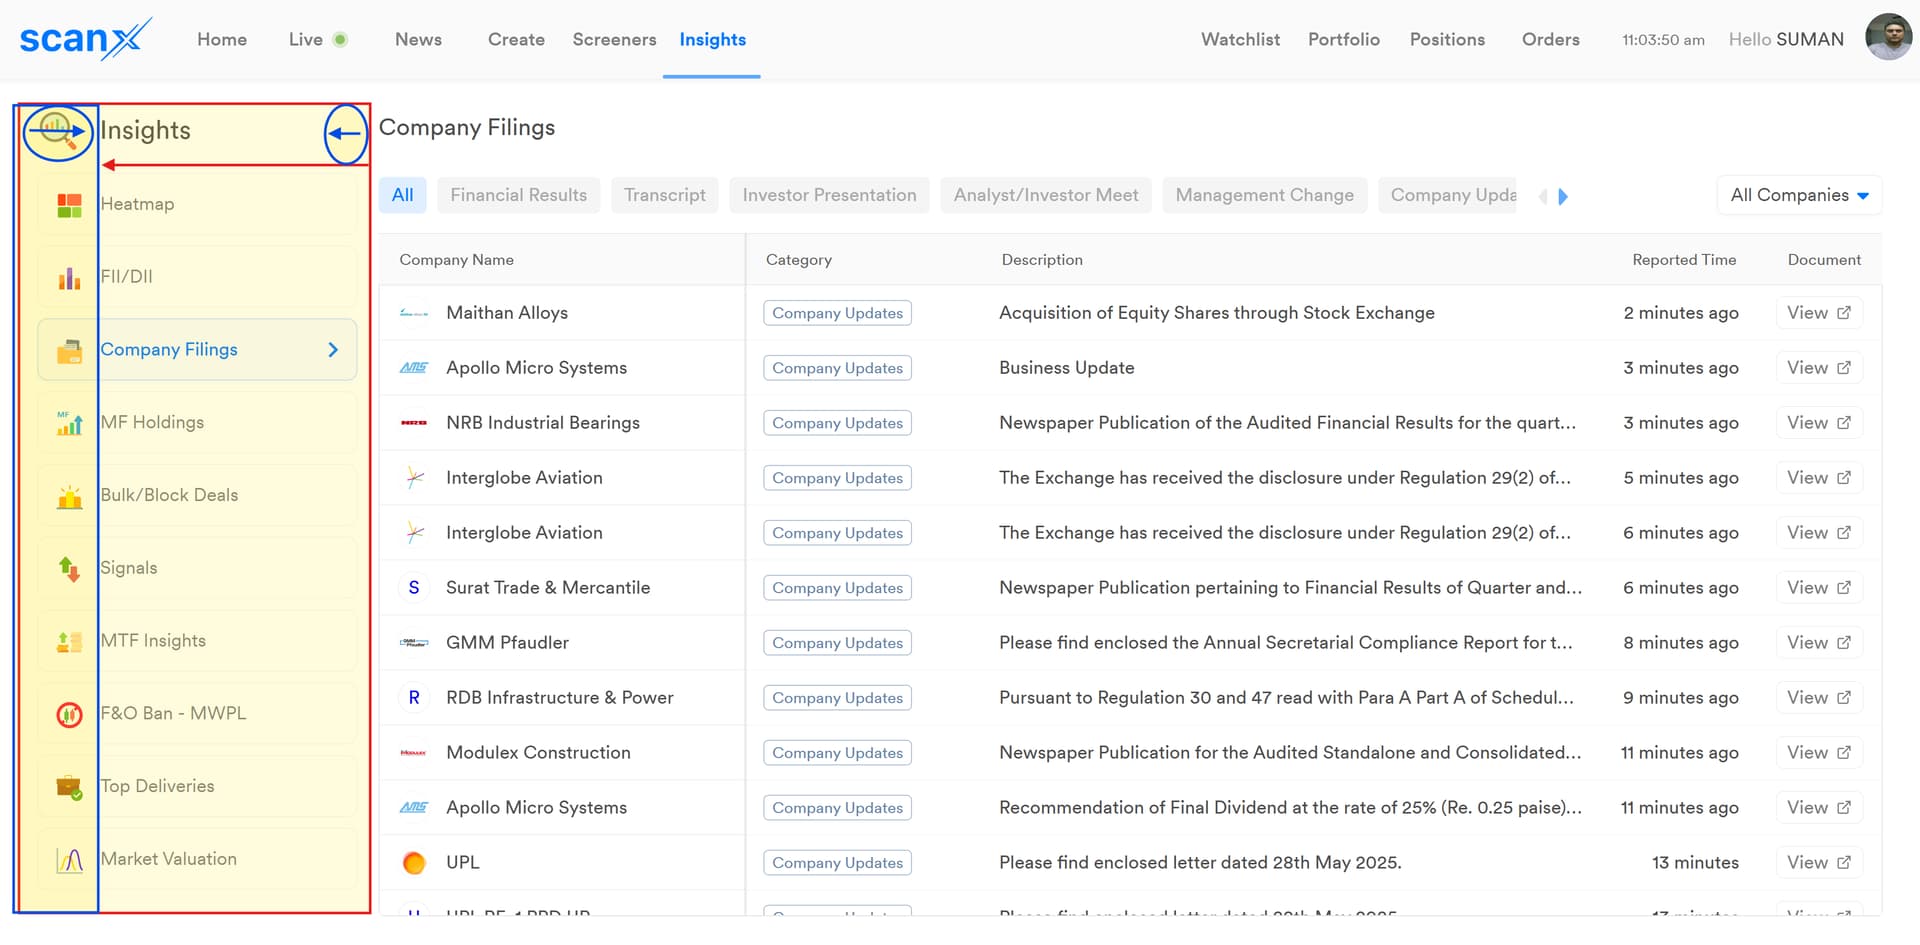This screenshot has height=945, width=1920.
Task: Click the user profile avatar
Action: tap(1888, 38)
